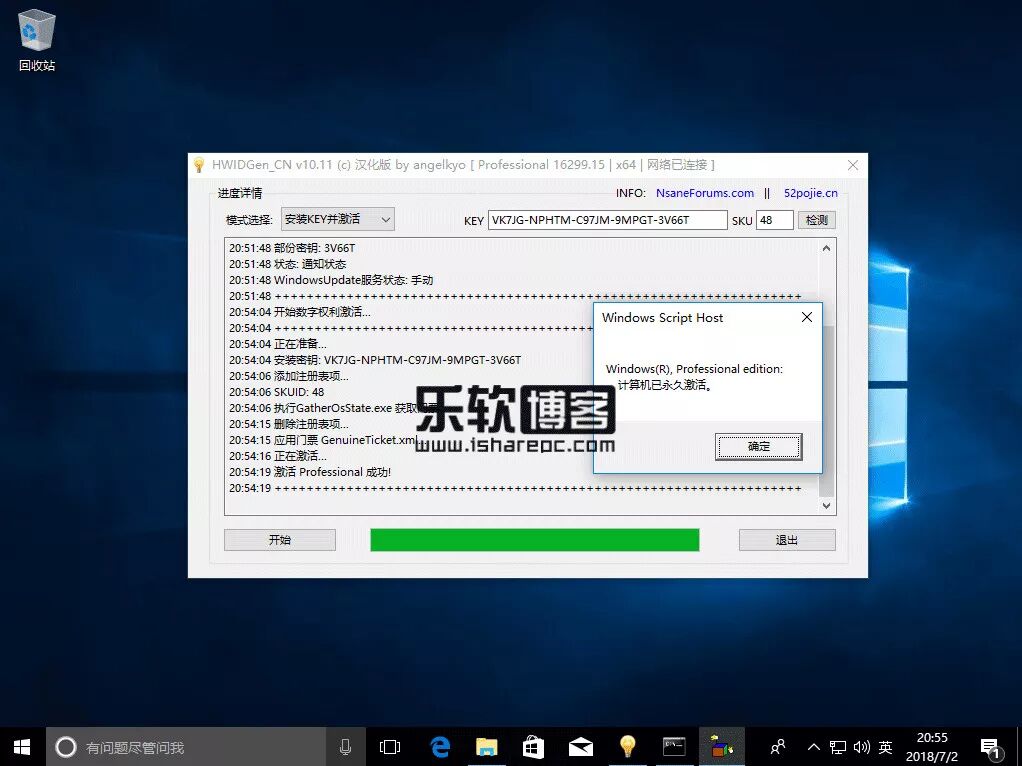Open the Action Center notifications icon
Viewport: 1022px width, 766px height.
coord(991,748)
